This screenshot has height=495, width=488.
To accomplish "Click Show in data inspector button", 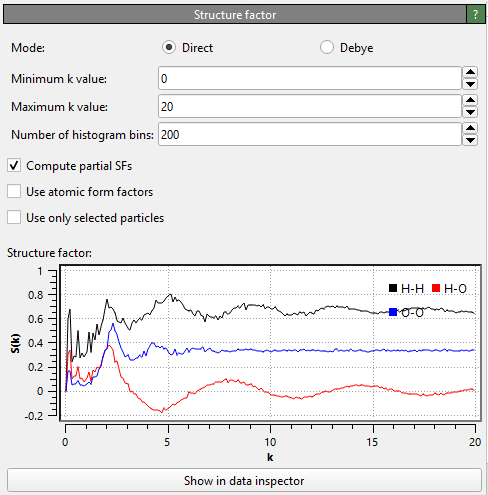I will click(x=244, y=480).
